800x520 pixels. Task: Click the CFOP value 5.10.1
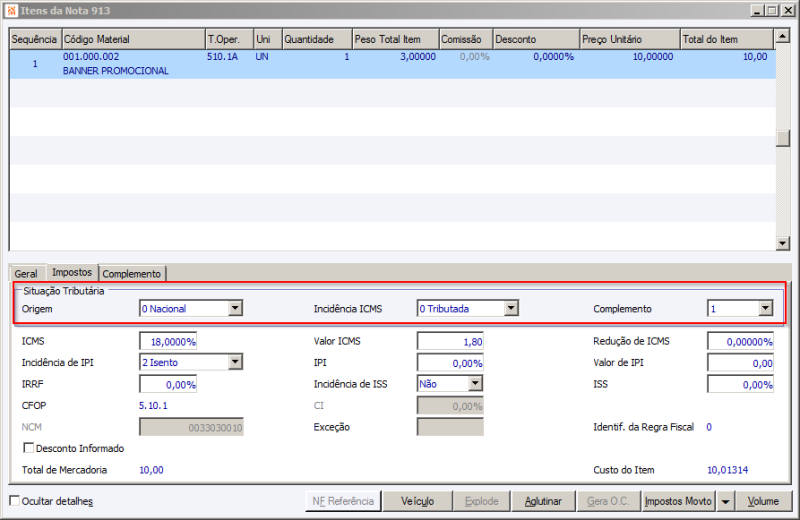pos(153,406)
